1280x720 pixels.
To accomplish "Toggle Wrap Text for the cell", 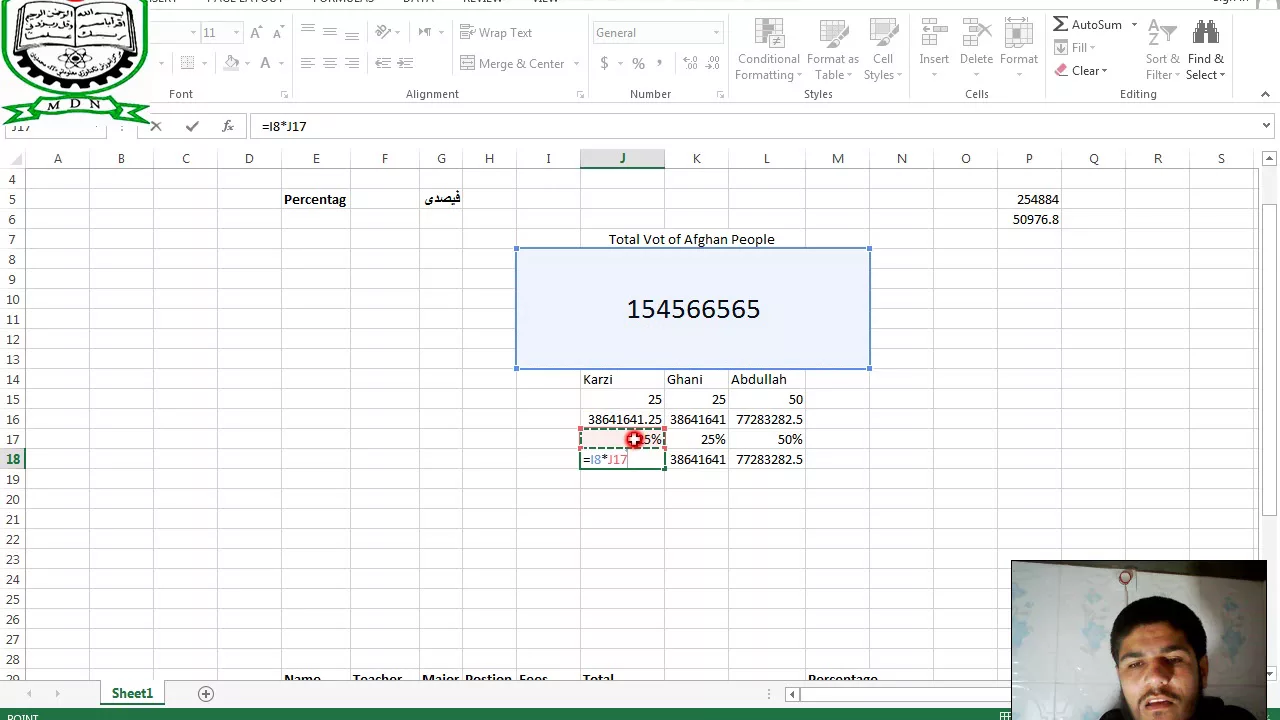I will tap(496, 32).
